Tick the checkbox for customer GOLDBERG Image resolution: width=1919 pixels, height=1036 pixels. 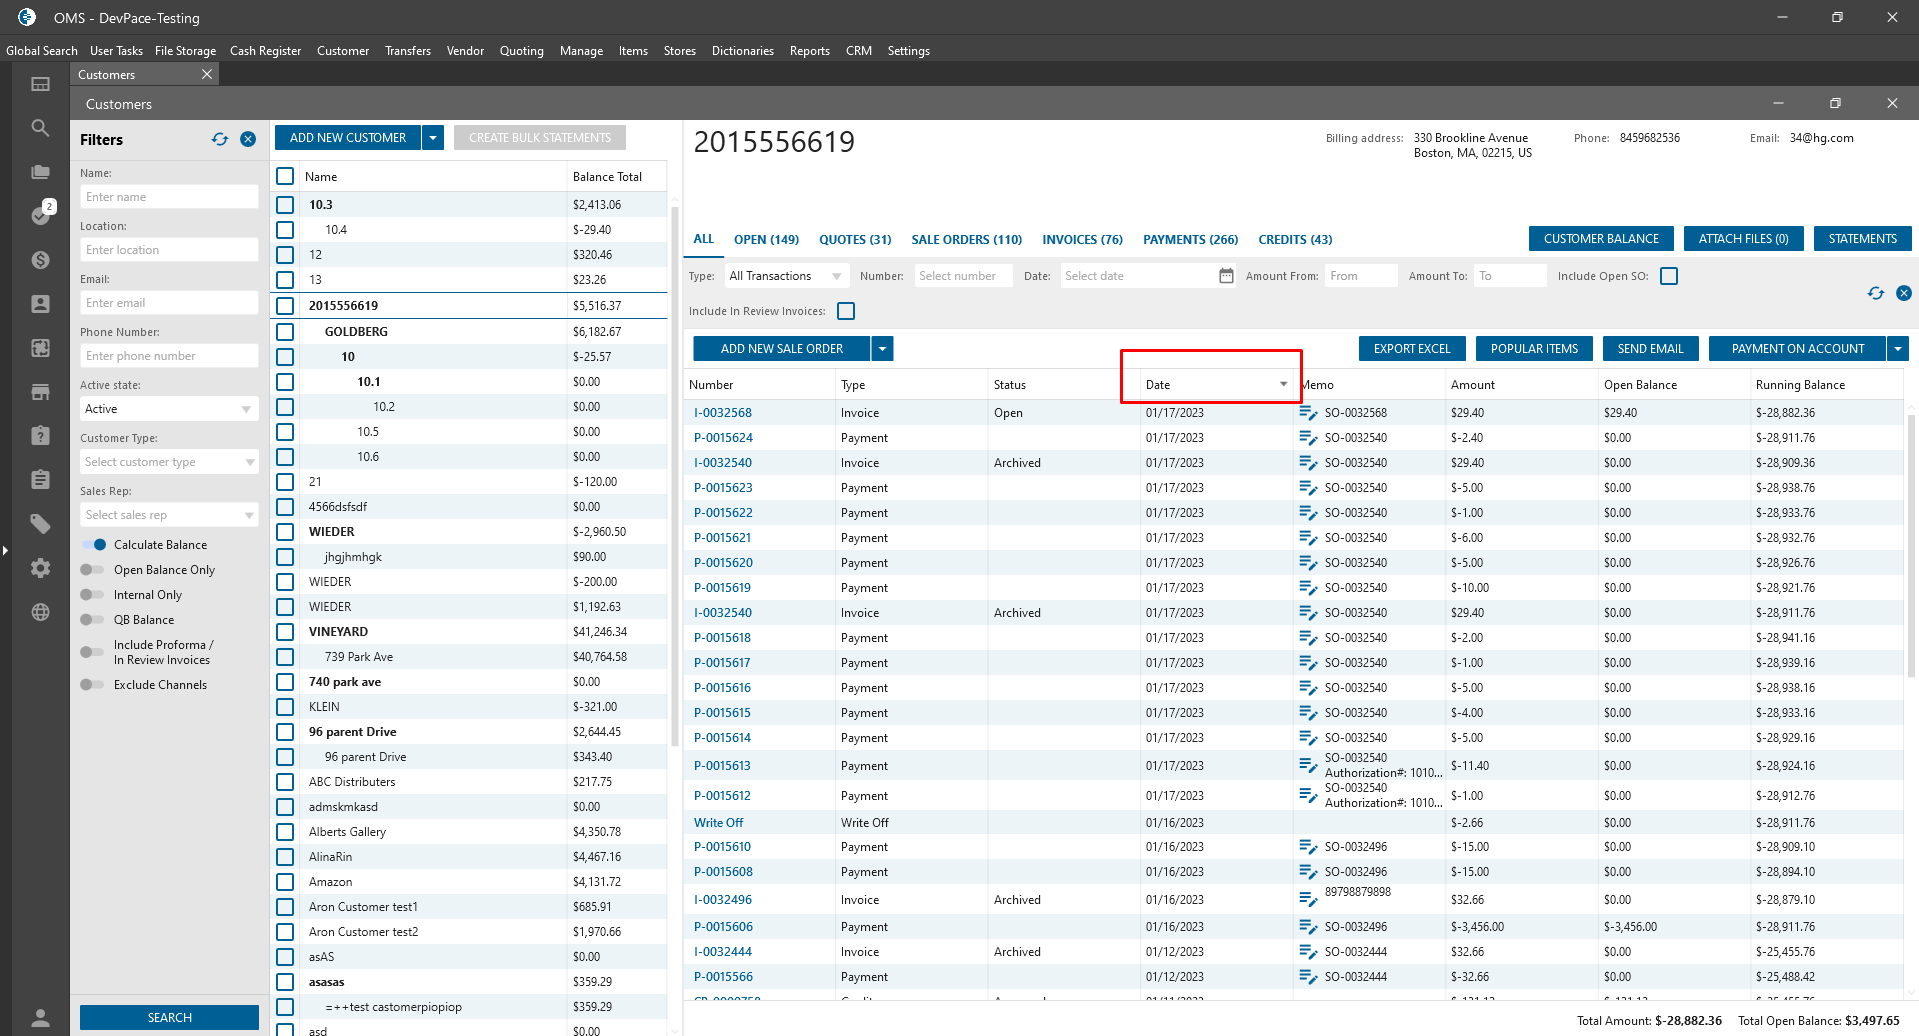(285, 332)
